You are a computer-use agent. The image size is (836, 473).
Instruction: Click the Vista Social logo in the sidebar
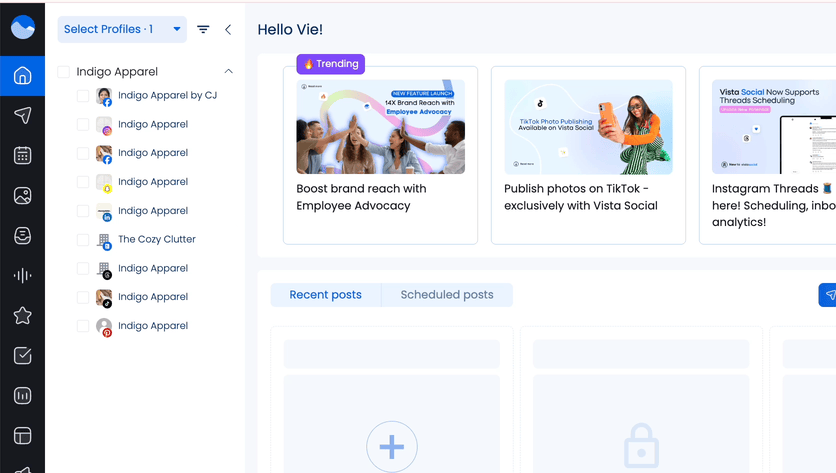pos(22,27)
